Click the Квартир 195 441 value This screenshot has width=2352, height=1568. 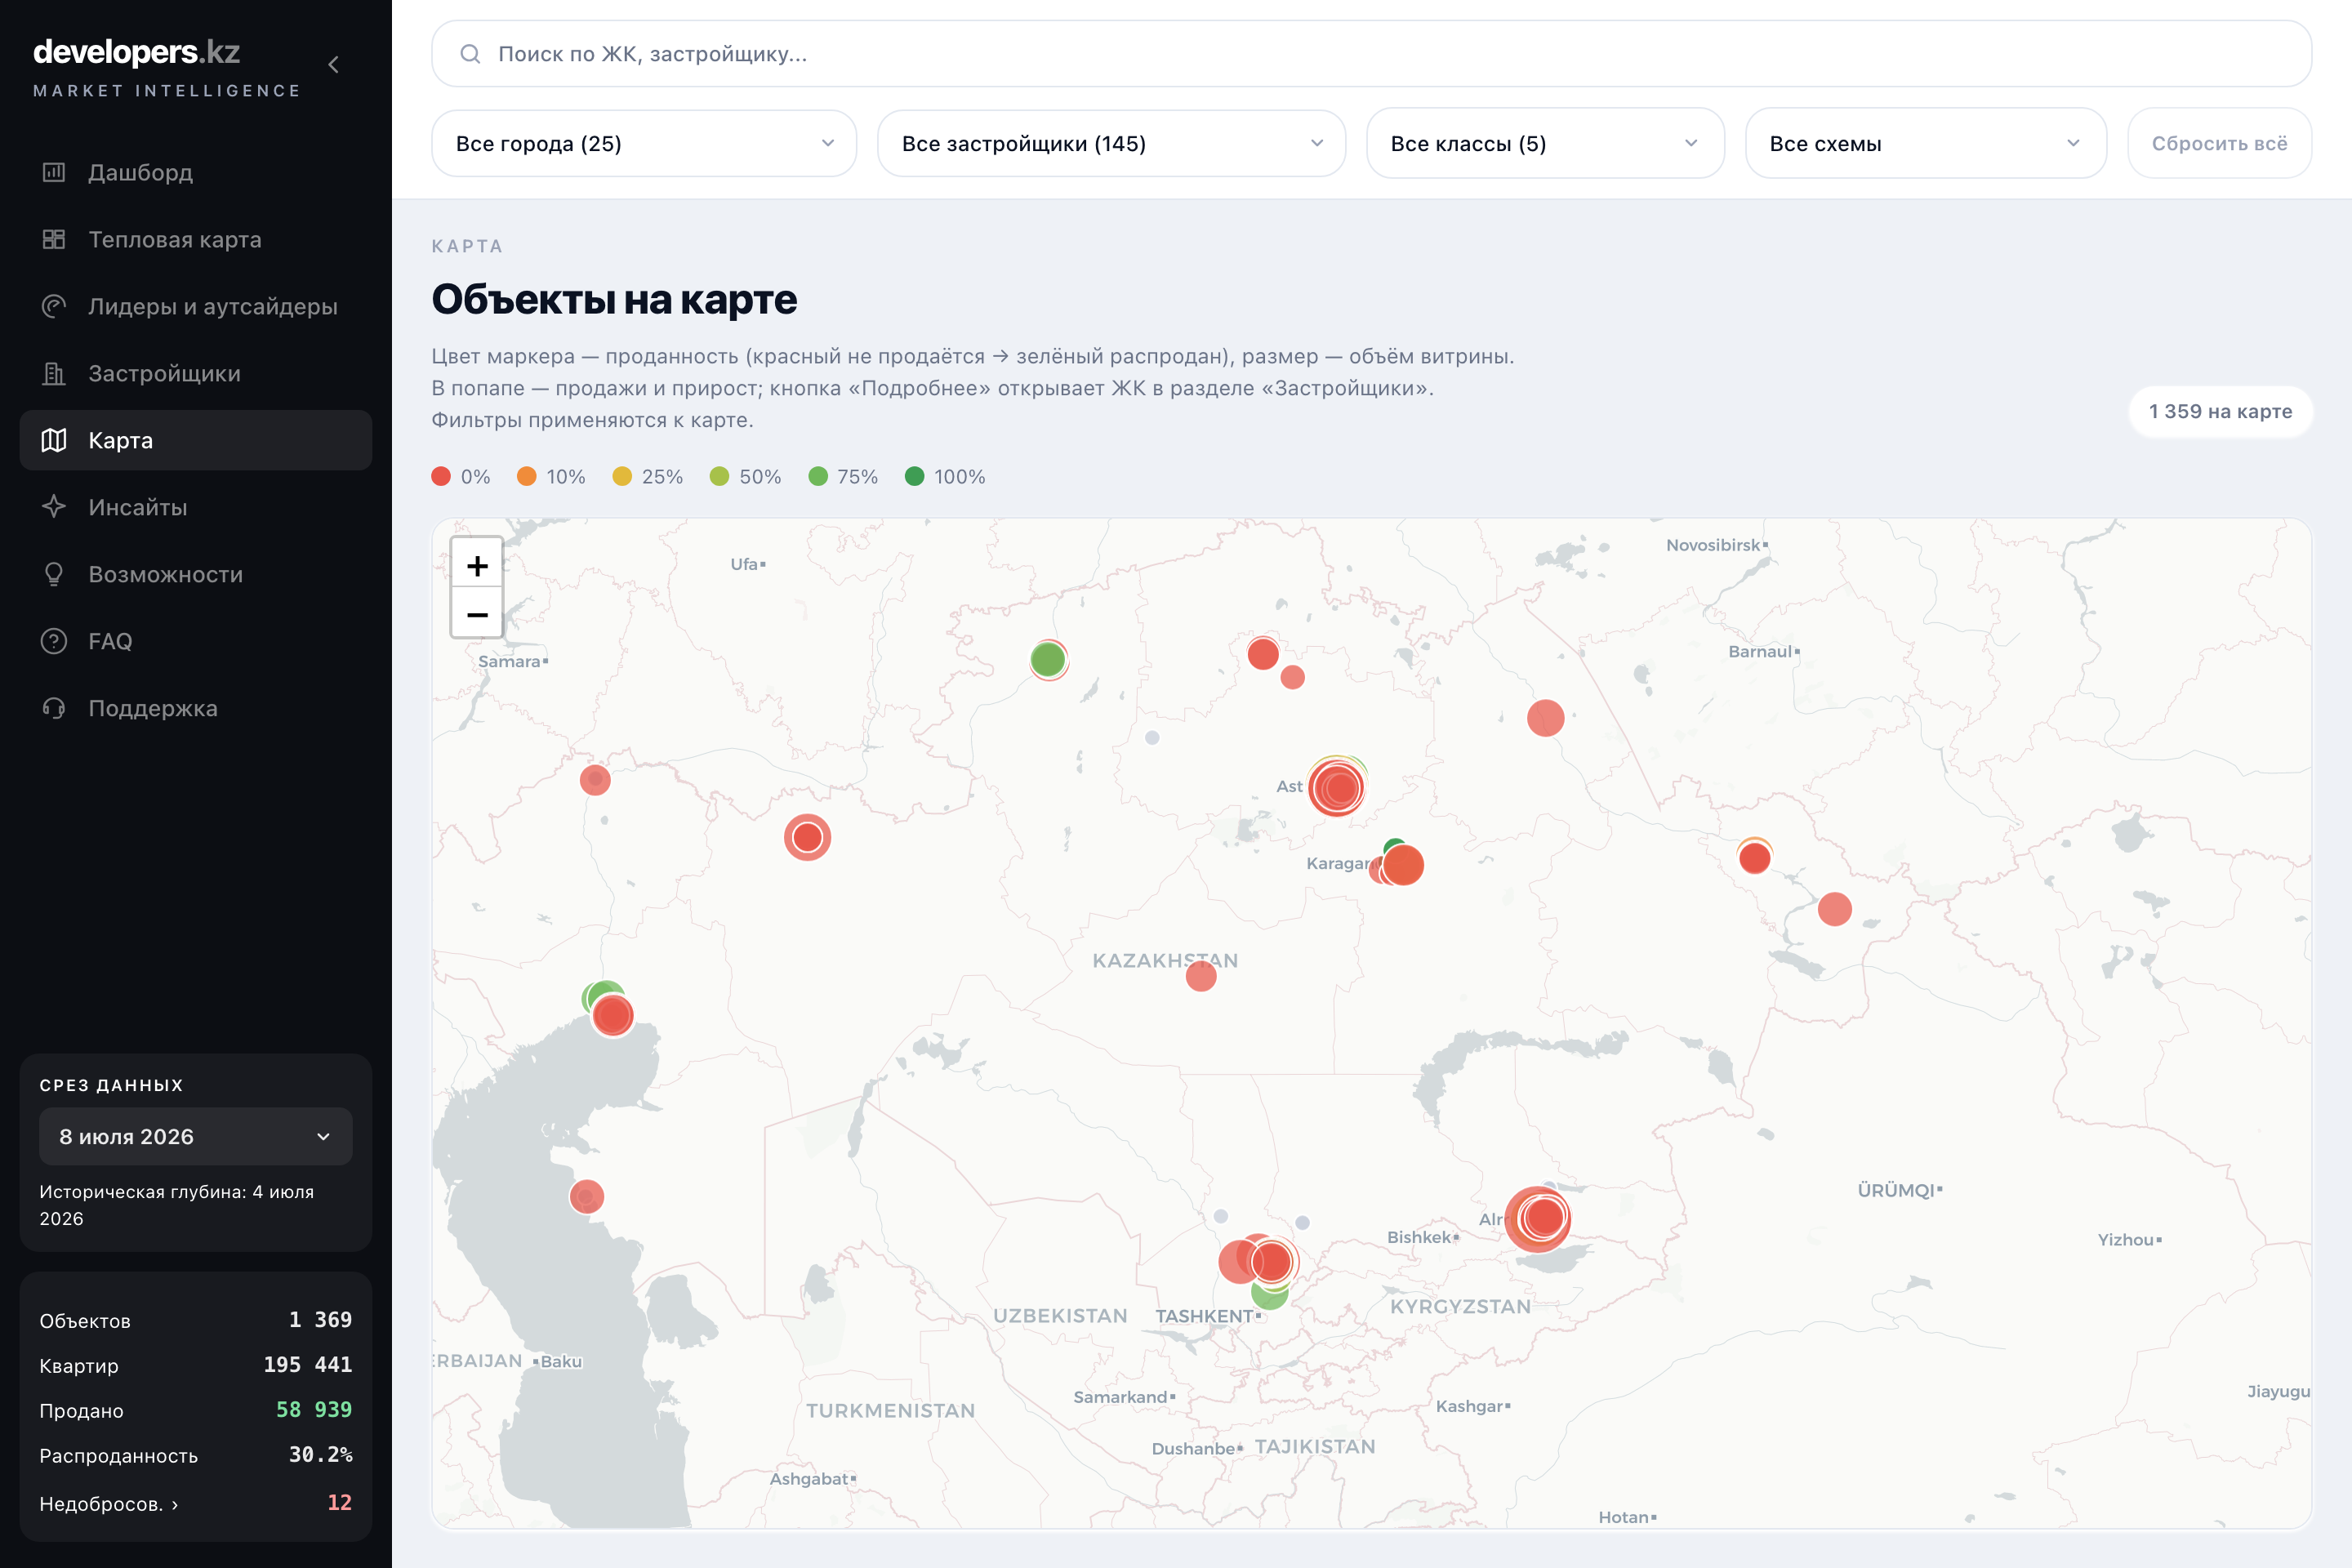click(308, 1365)
